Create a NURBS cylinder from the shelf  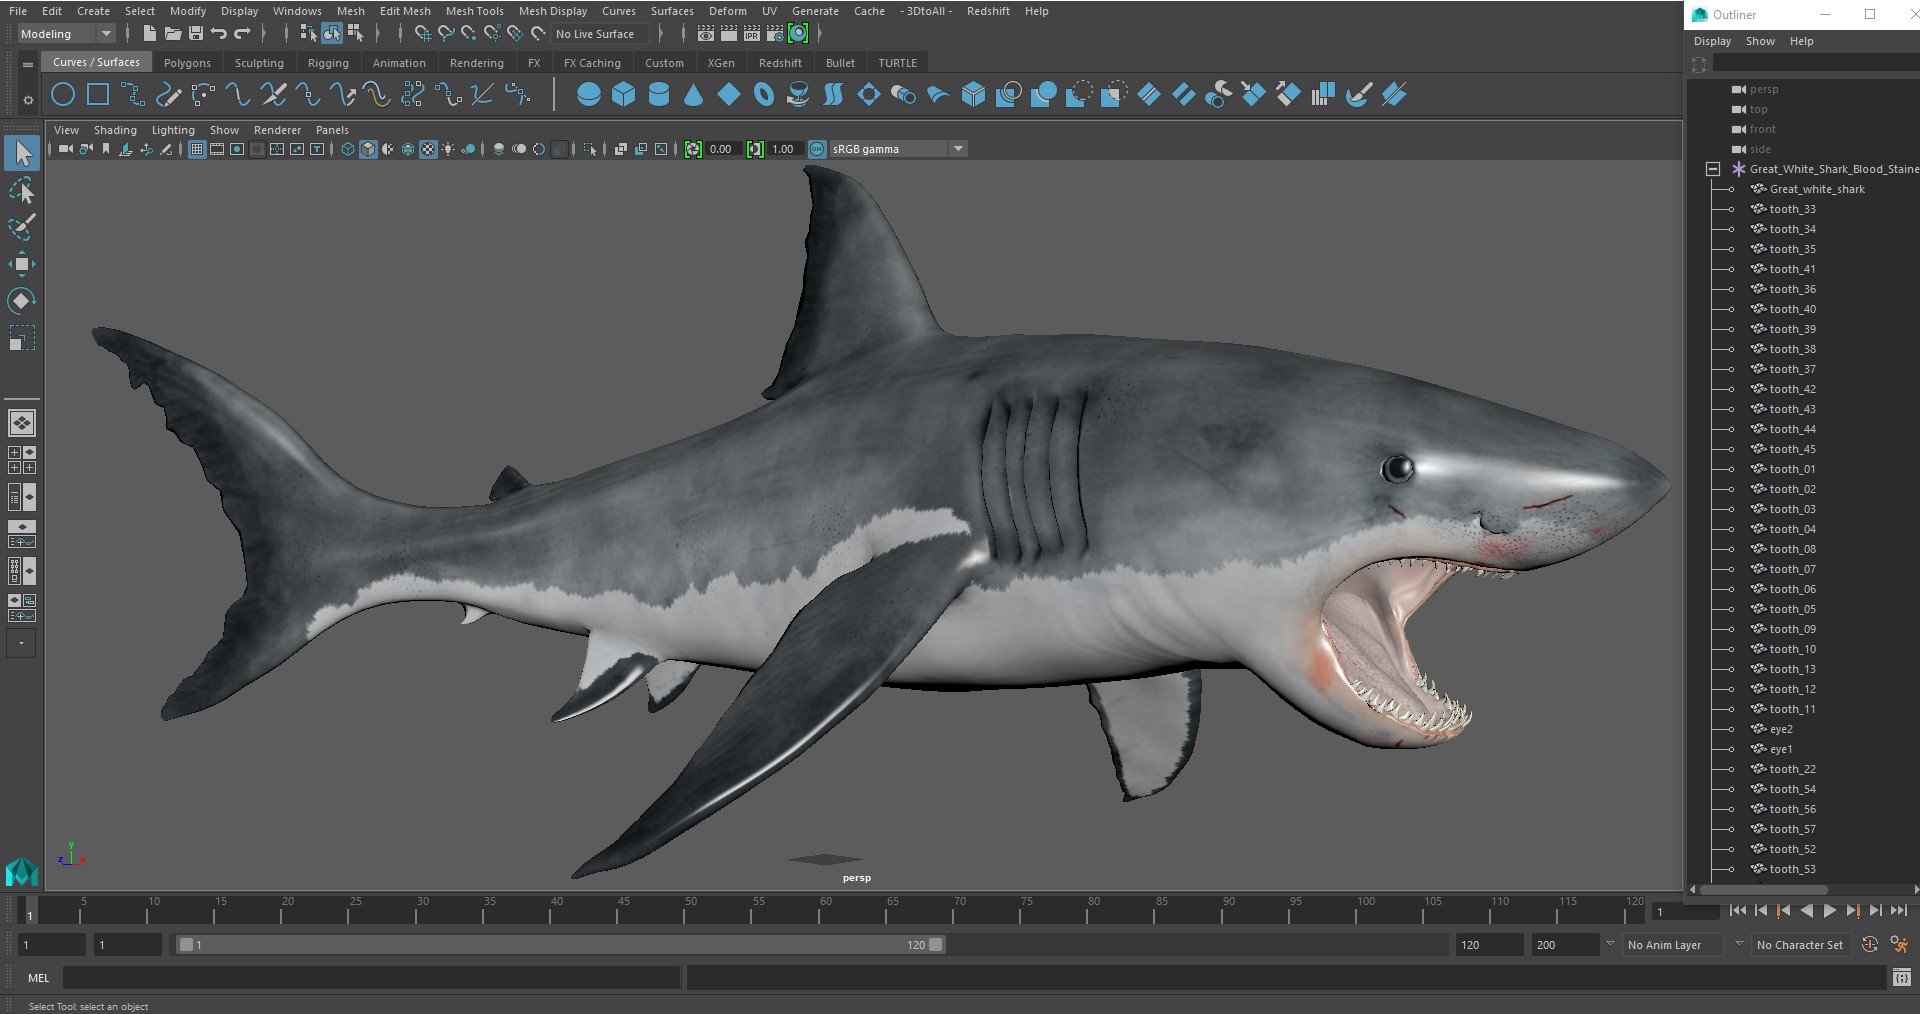point(659,95)
